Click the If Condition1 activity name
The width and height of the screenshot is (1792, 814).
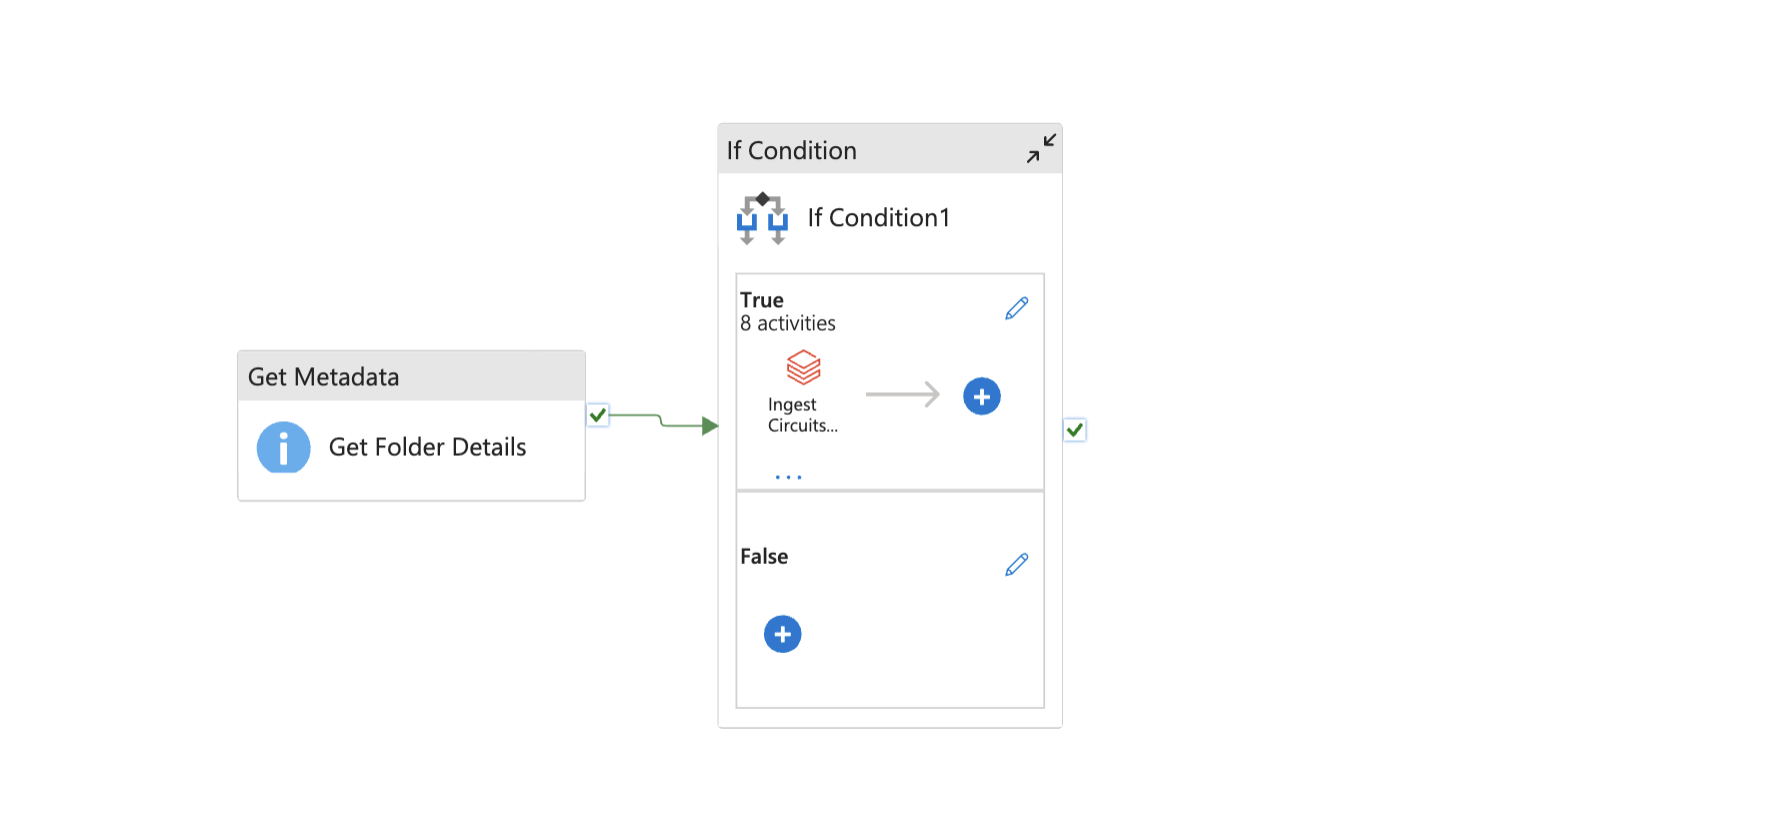tap(878, 218)
